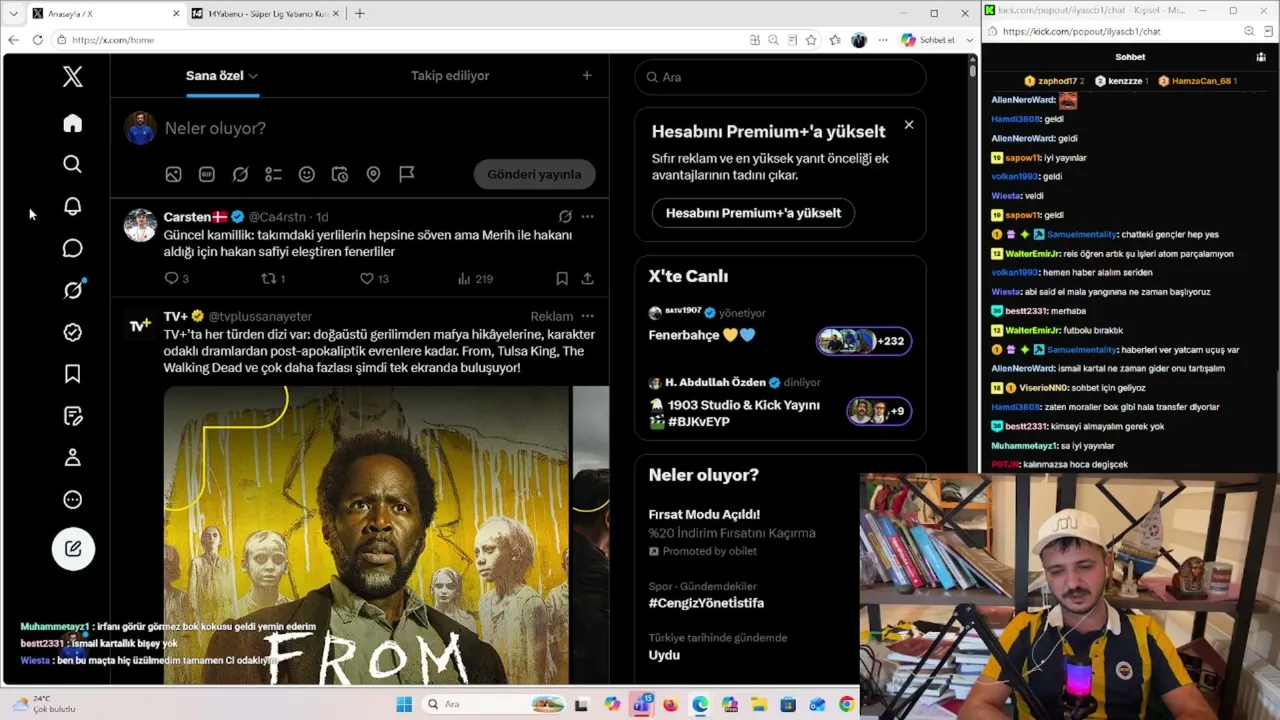Screen dimensions: 1280x720
Task: Expand the Sana özel feed dropdown
Action: click(x=253, y=76)
